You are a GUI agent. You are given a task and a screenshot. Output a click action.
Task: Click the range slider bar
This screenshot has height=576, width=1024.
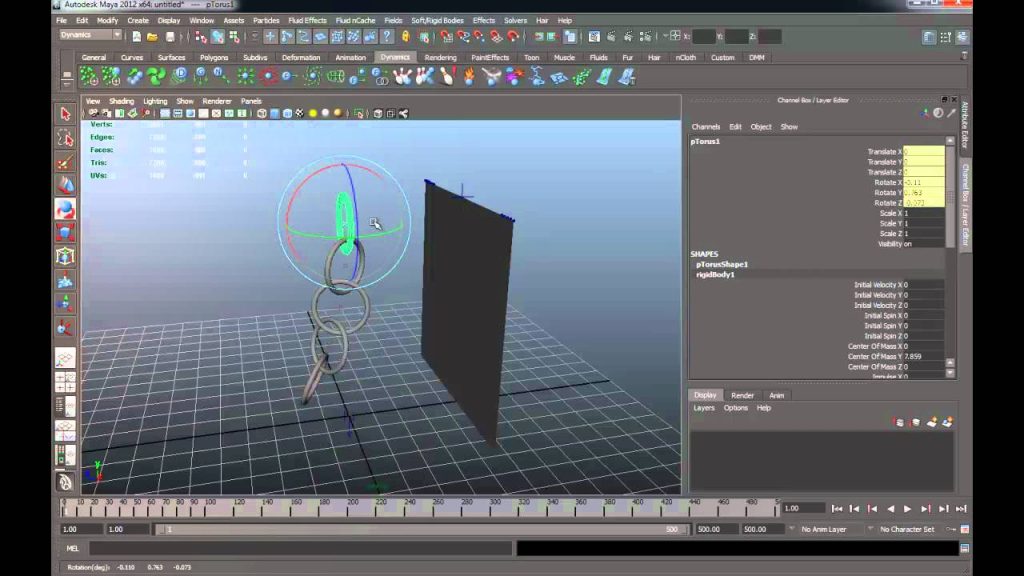click(421, 529)
